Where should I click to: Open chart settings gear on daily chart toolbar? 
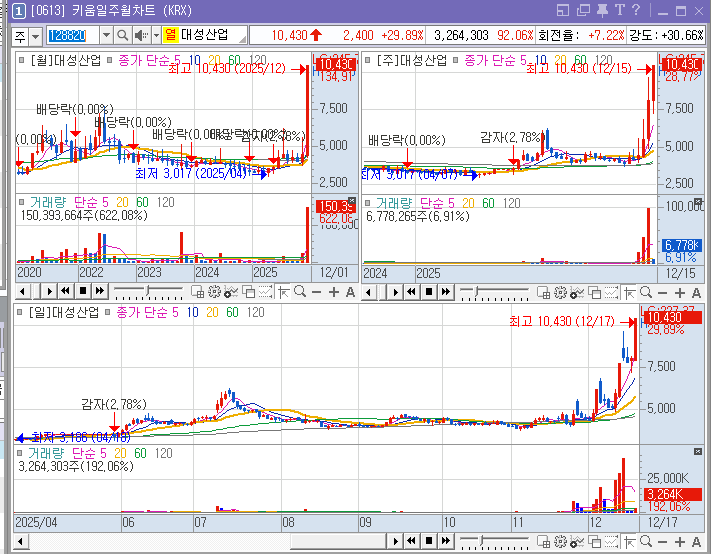click(x=560, y=541)
